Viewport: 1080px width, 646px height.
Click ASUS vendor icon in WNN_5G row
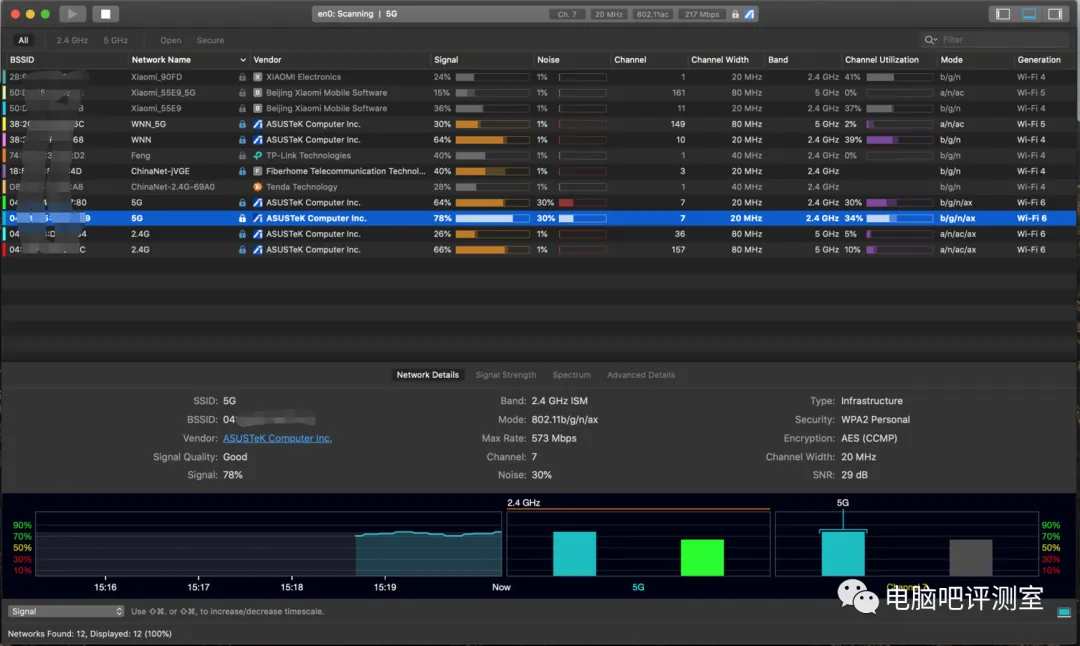(258, 125)
